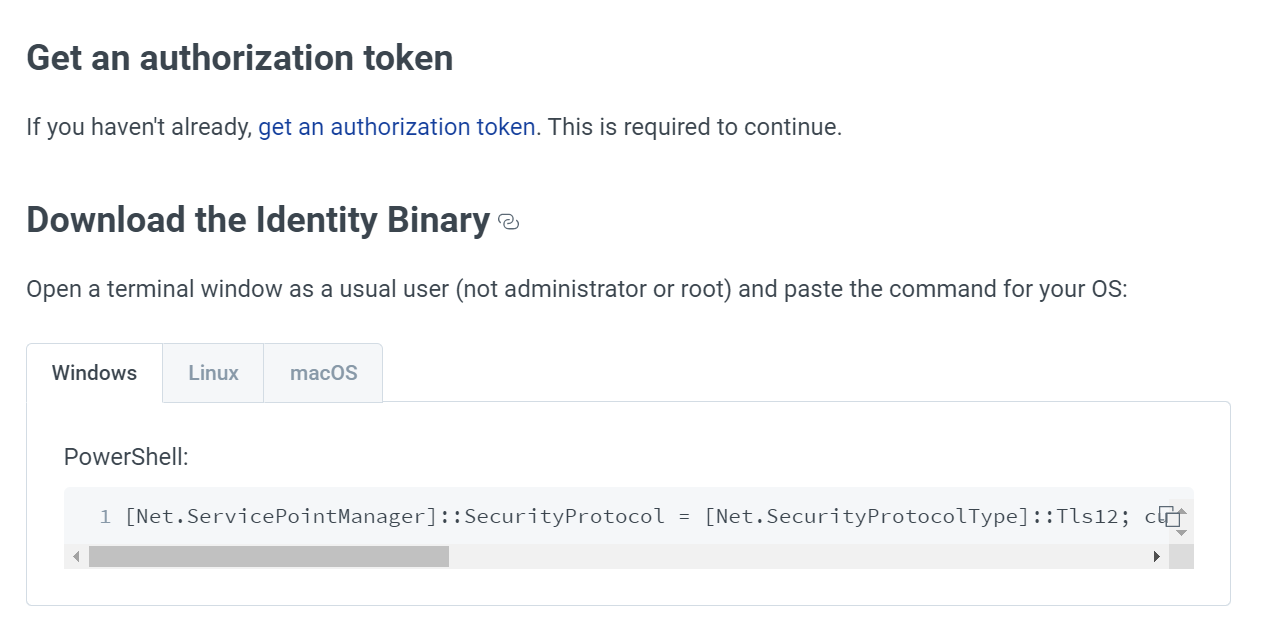The width and height of the screenshot is (1265, 627).
Task: Click the Get an authorization token heading
Action: coord(240,58)
